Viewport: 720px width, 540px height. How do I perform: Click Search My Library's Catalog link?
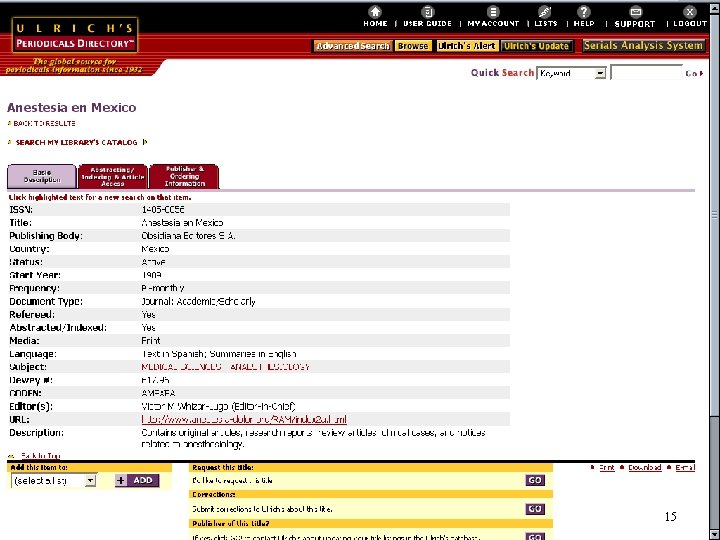pyautogui.click(x=76, y=142)
